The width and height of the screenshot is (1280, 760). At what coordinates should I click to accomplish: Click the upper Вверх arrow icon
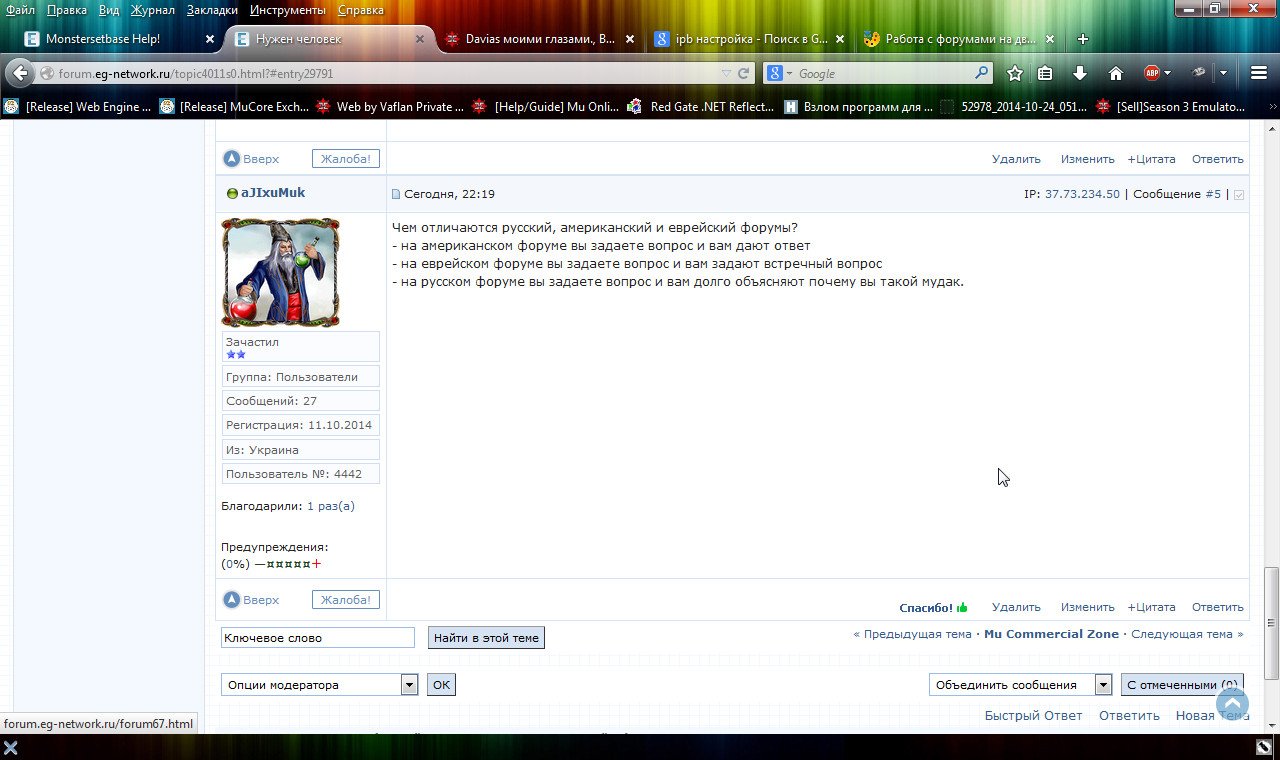click(231, 159)
